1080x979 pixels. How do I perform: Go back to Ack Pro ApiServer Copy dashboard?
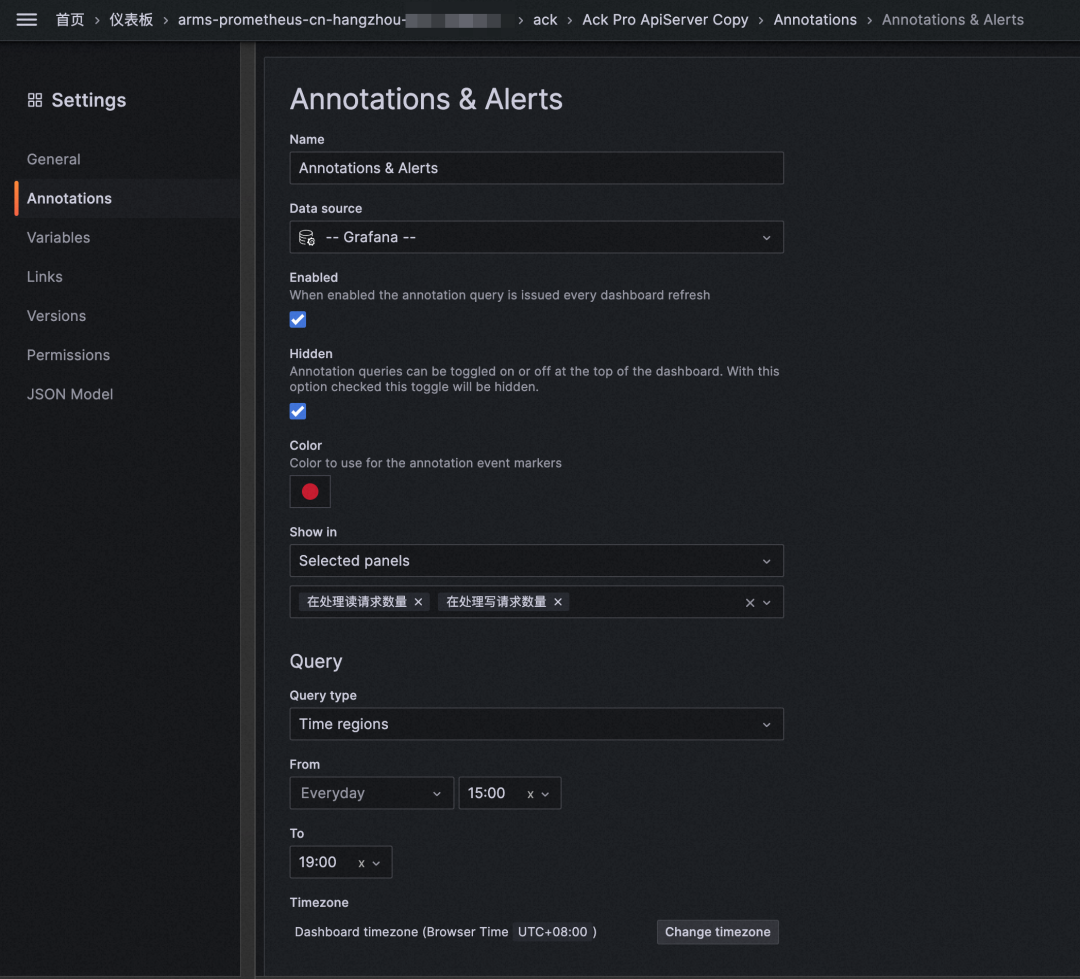pyautogui.click(x=664, y=19)
